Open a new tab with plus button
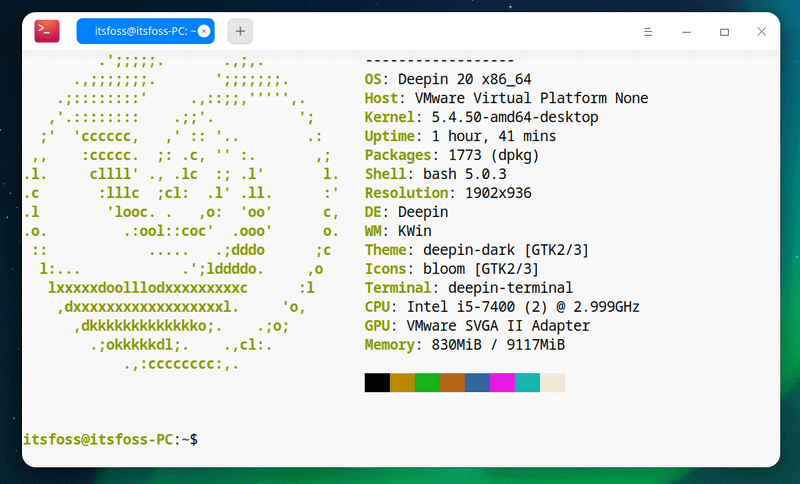The height and width of the screenshot is (484, 800). pyautogui.click(x=240, y=31)
